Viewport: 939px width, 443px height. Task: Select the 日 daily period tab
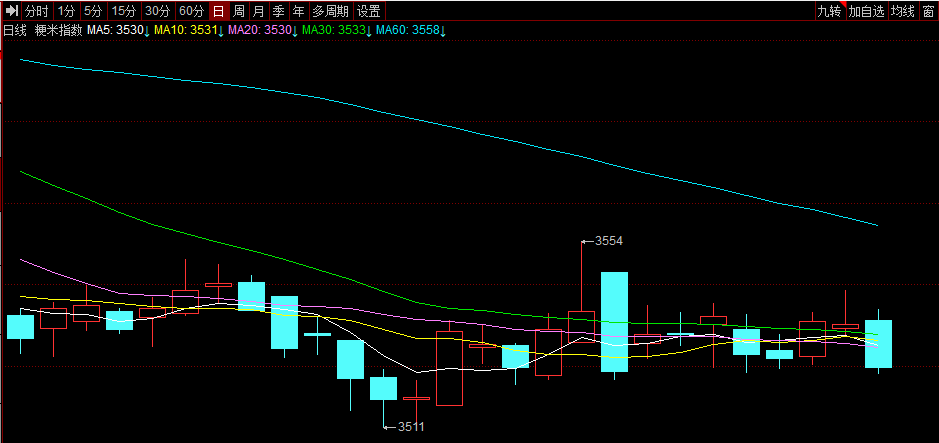[x=219, y=11]
